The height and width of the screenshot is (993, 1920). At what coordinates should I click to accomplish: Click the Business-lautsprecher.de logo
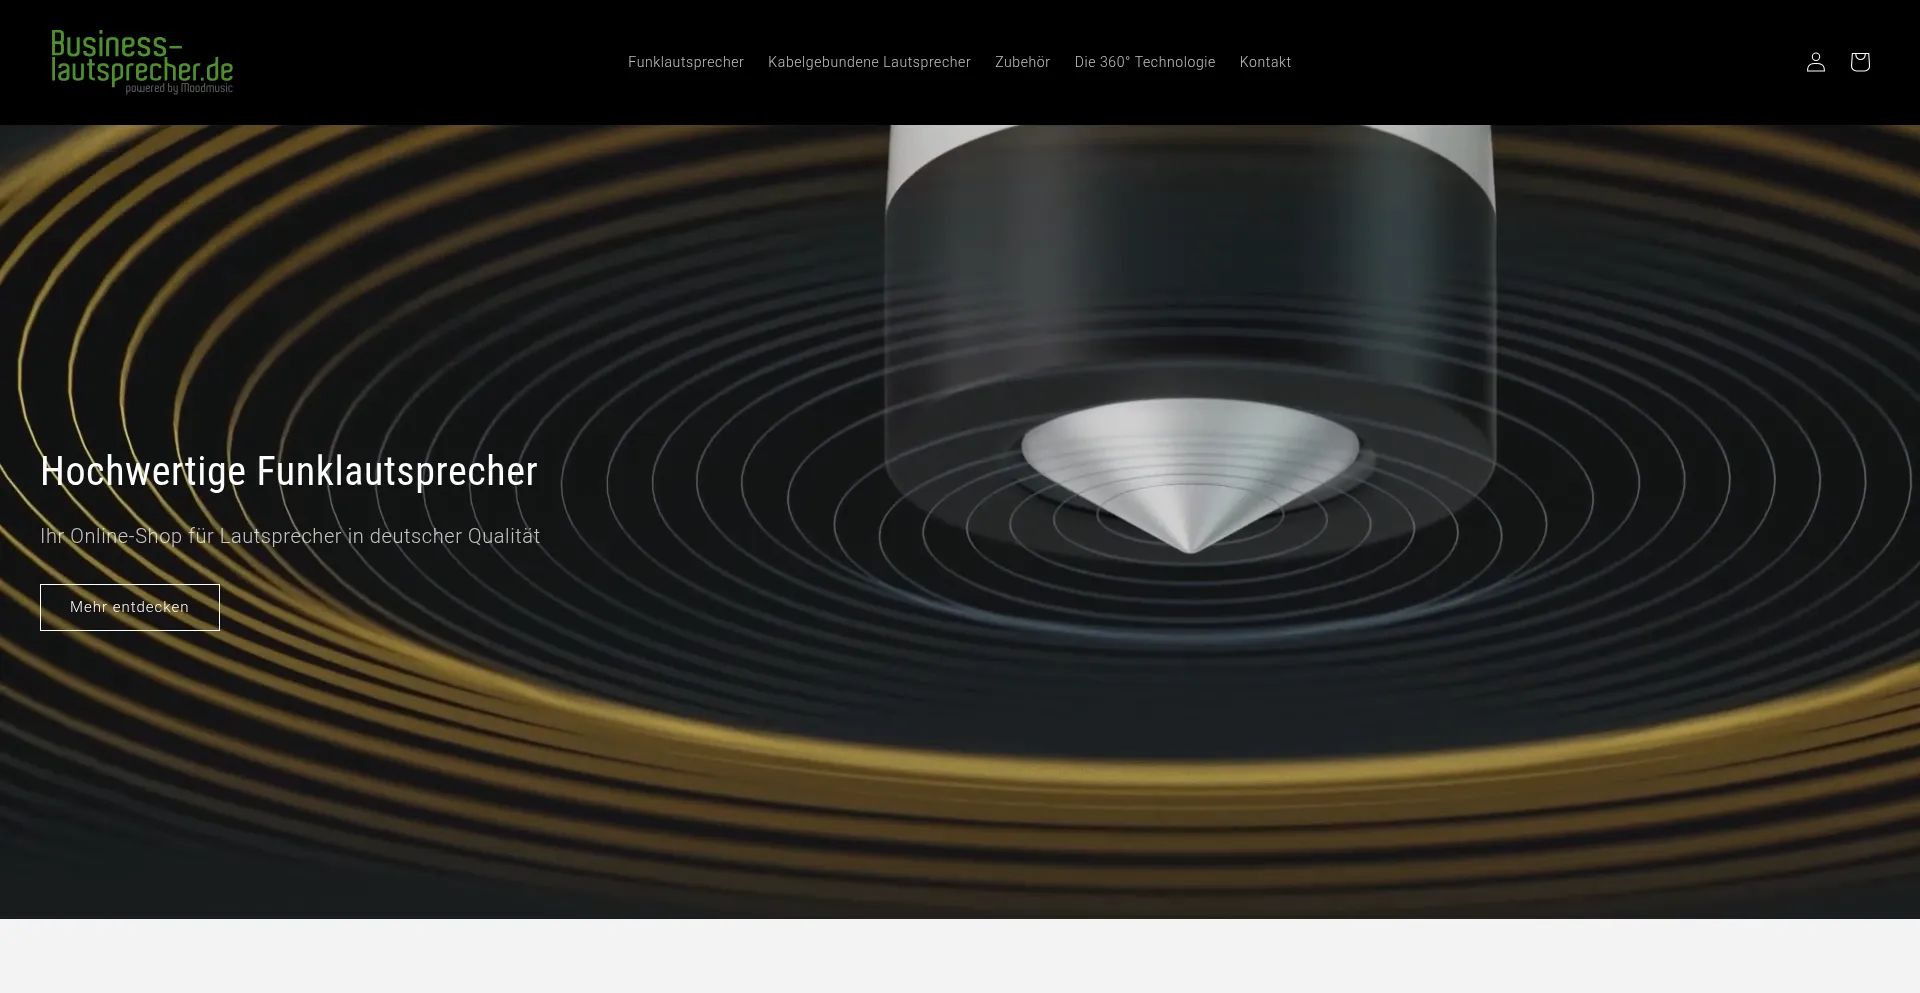pos(142,62)
